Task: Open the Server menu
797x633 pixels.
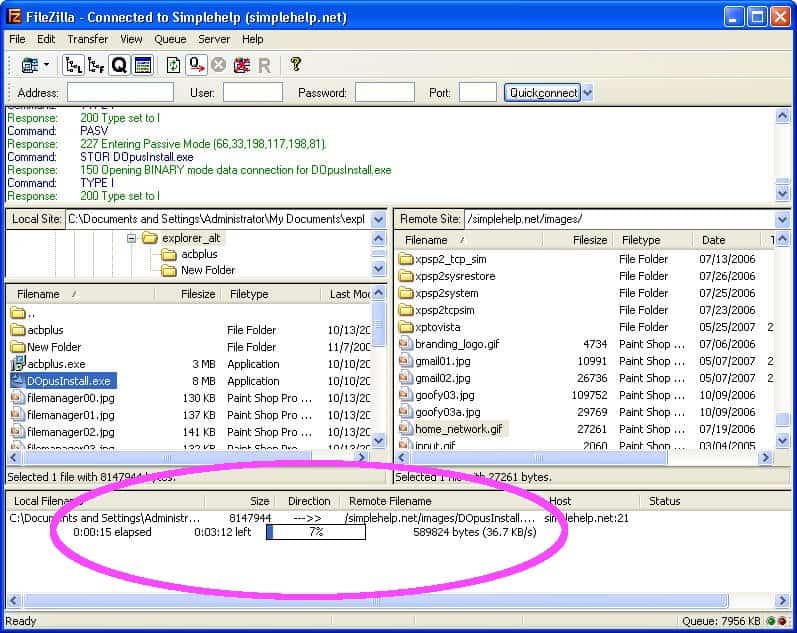Action: 213,39
